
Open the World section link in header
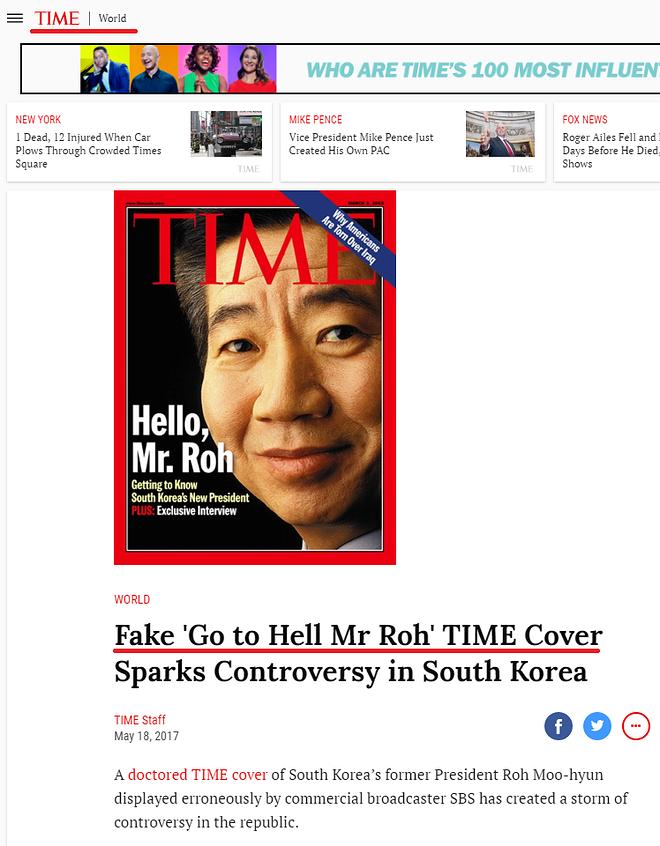pyautogui.click(x=112, y=18)
